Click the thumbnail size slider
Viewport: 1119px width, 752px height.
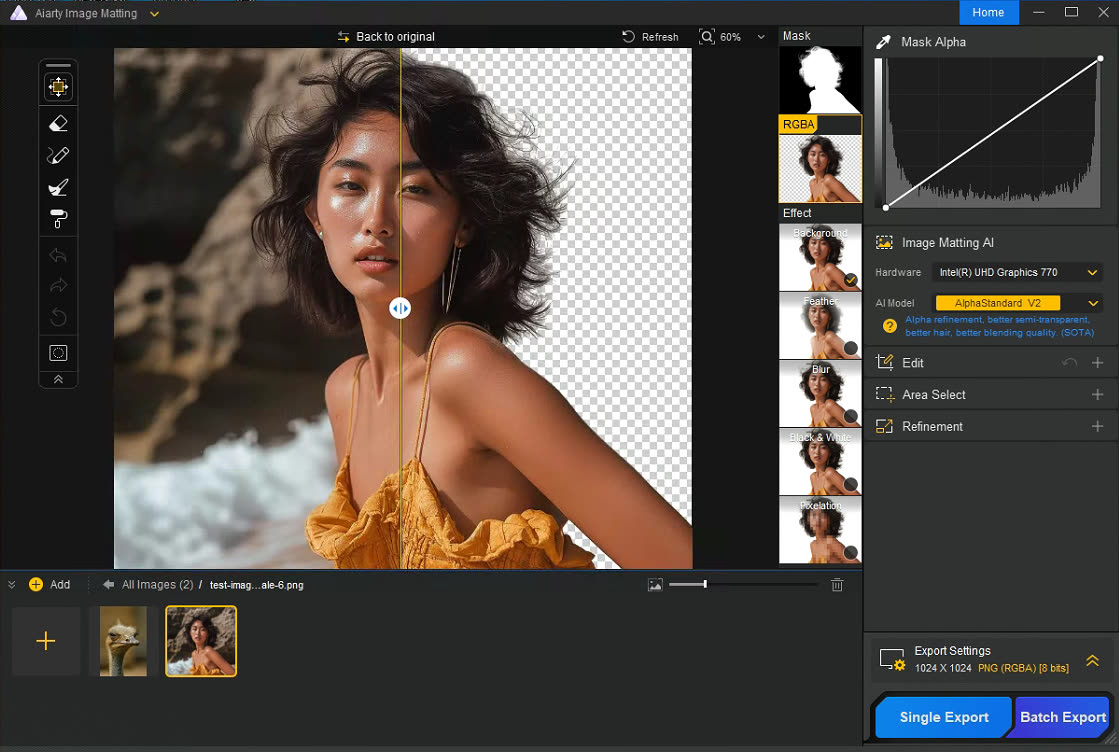pyautogui.click(x=705, y=584)
